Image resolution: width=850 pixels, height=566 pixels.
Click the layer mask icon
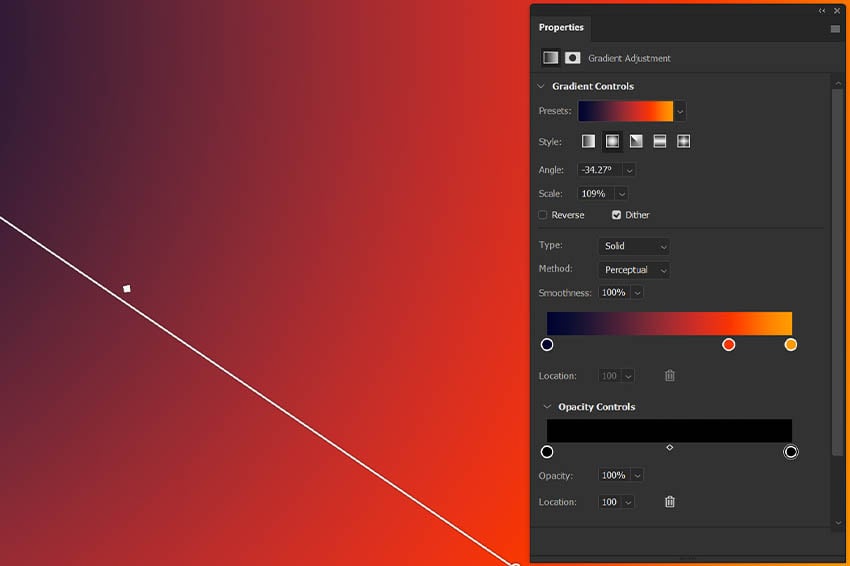(572, 57)
